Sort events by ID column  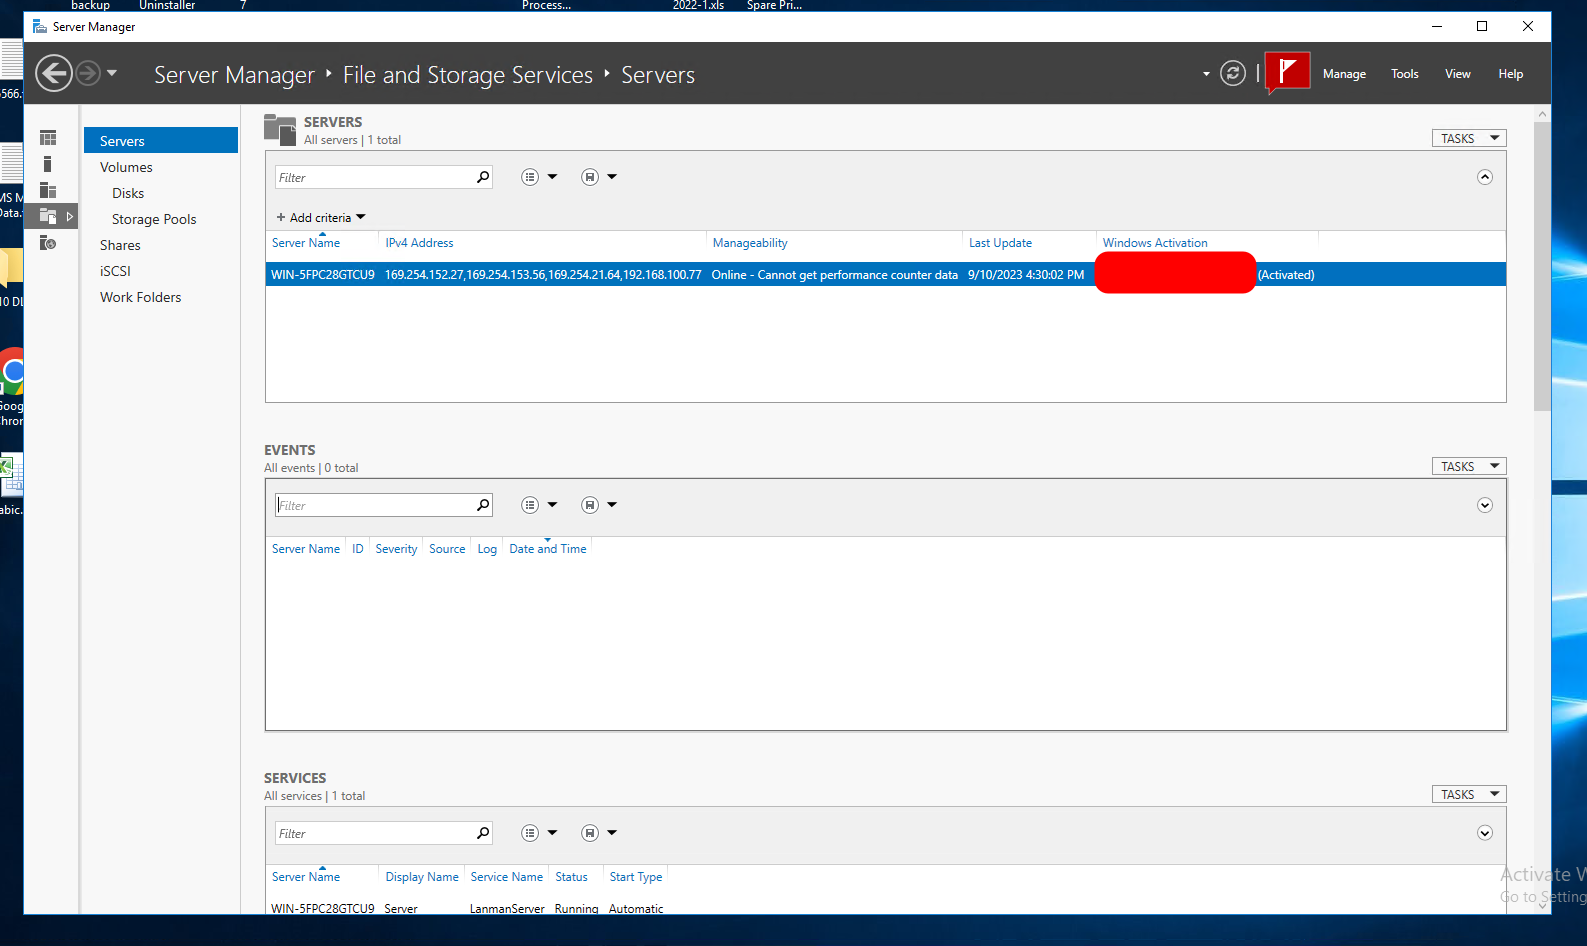tap(357, 549)
